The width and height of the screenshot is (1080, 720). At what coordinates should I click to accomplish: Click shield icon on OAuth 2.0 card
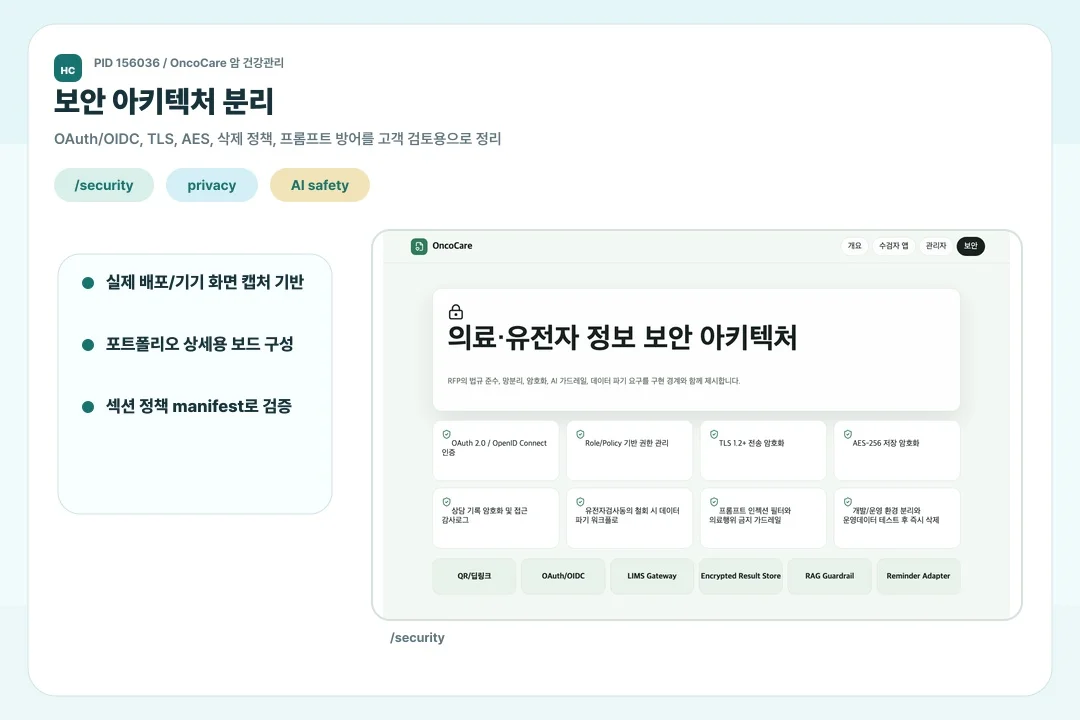point(446,434)
